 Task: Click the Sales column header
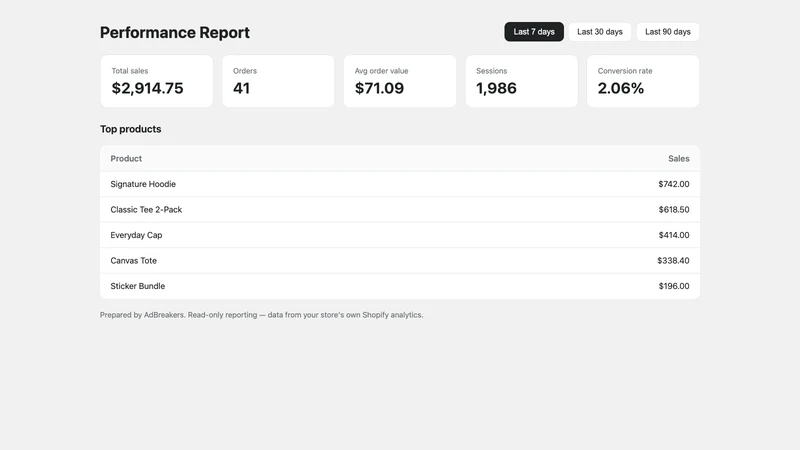click(x=679, y=159)
